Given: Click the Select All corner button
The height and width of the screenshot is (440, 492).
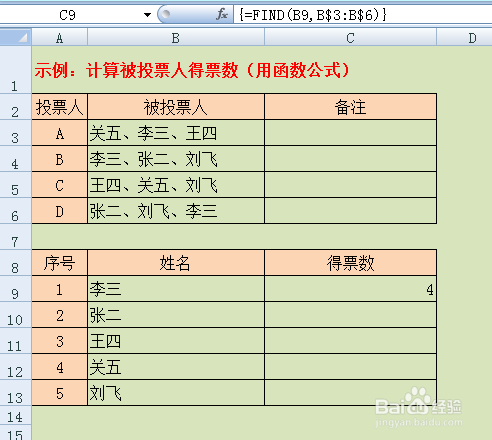Looking at the screenshot, I should 16,37.
